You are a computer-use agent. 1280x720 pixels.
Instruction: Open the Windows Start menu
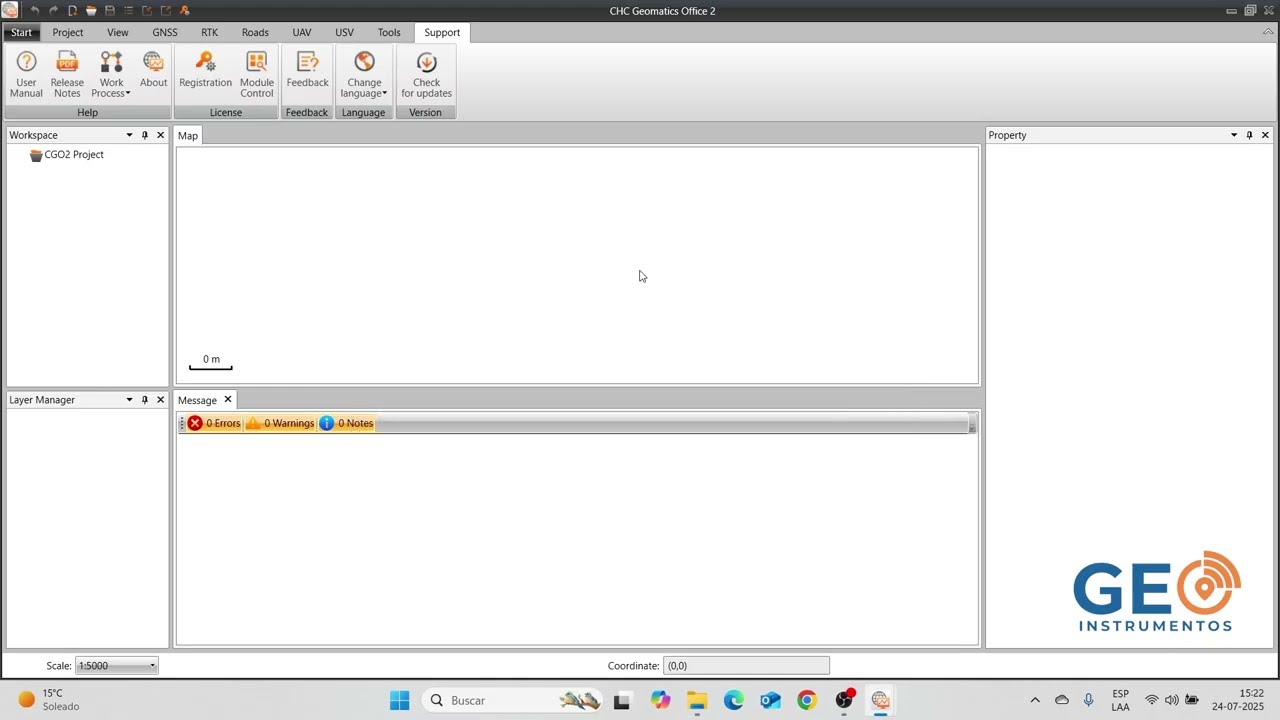[x=399, y=700]
